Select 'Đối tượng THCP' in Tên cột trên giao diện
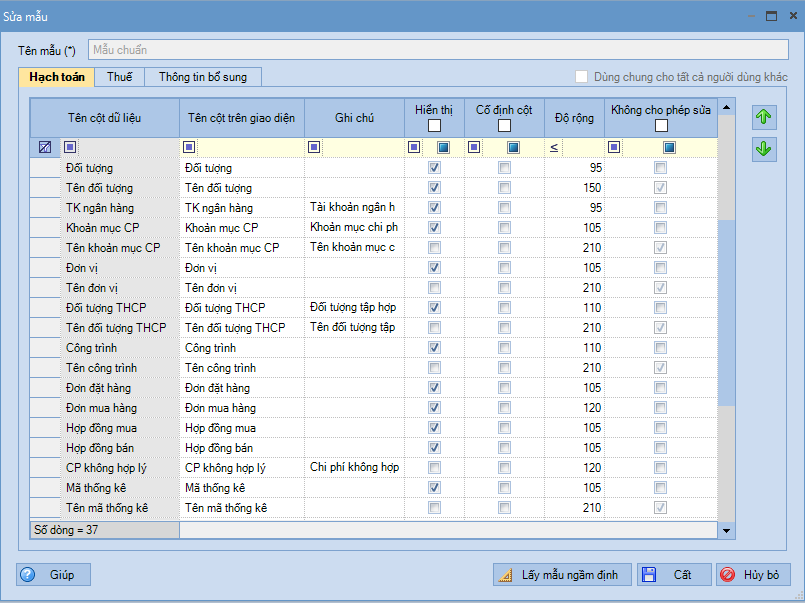Viewport: 805px width, 603px height. click(242, 307)
